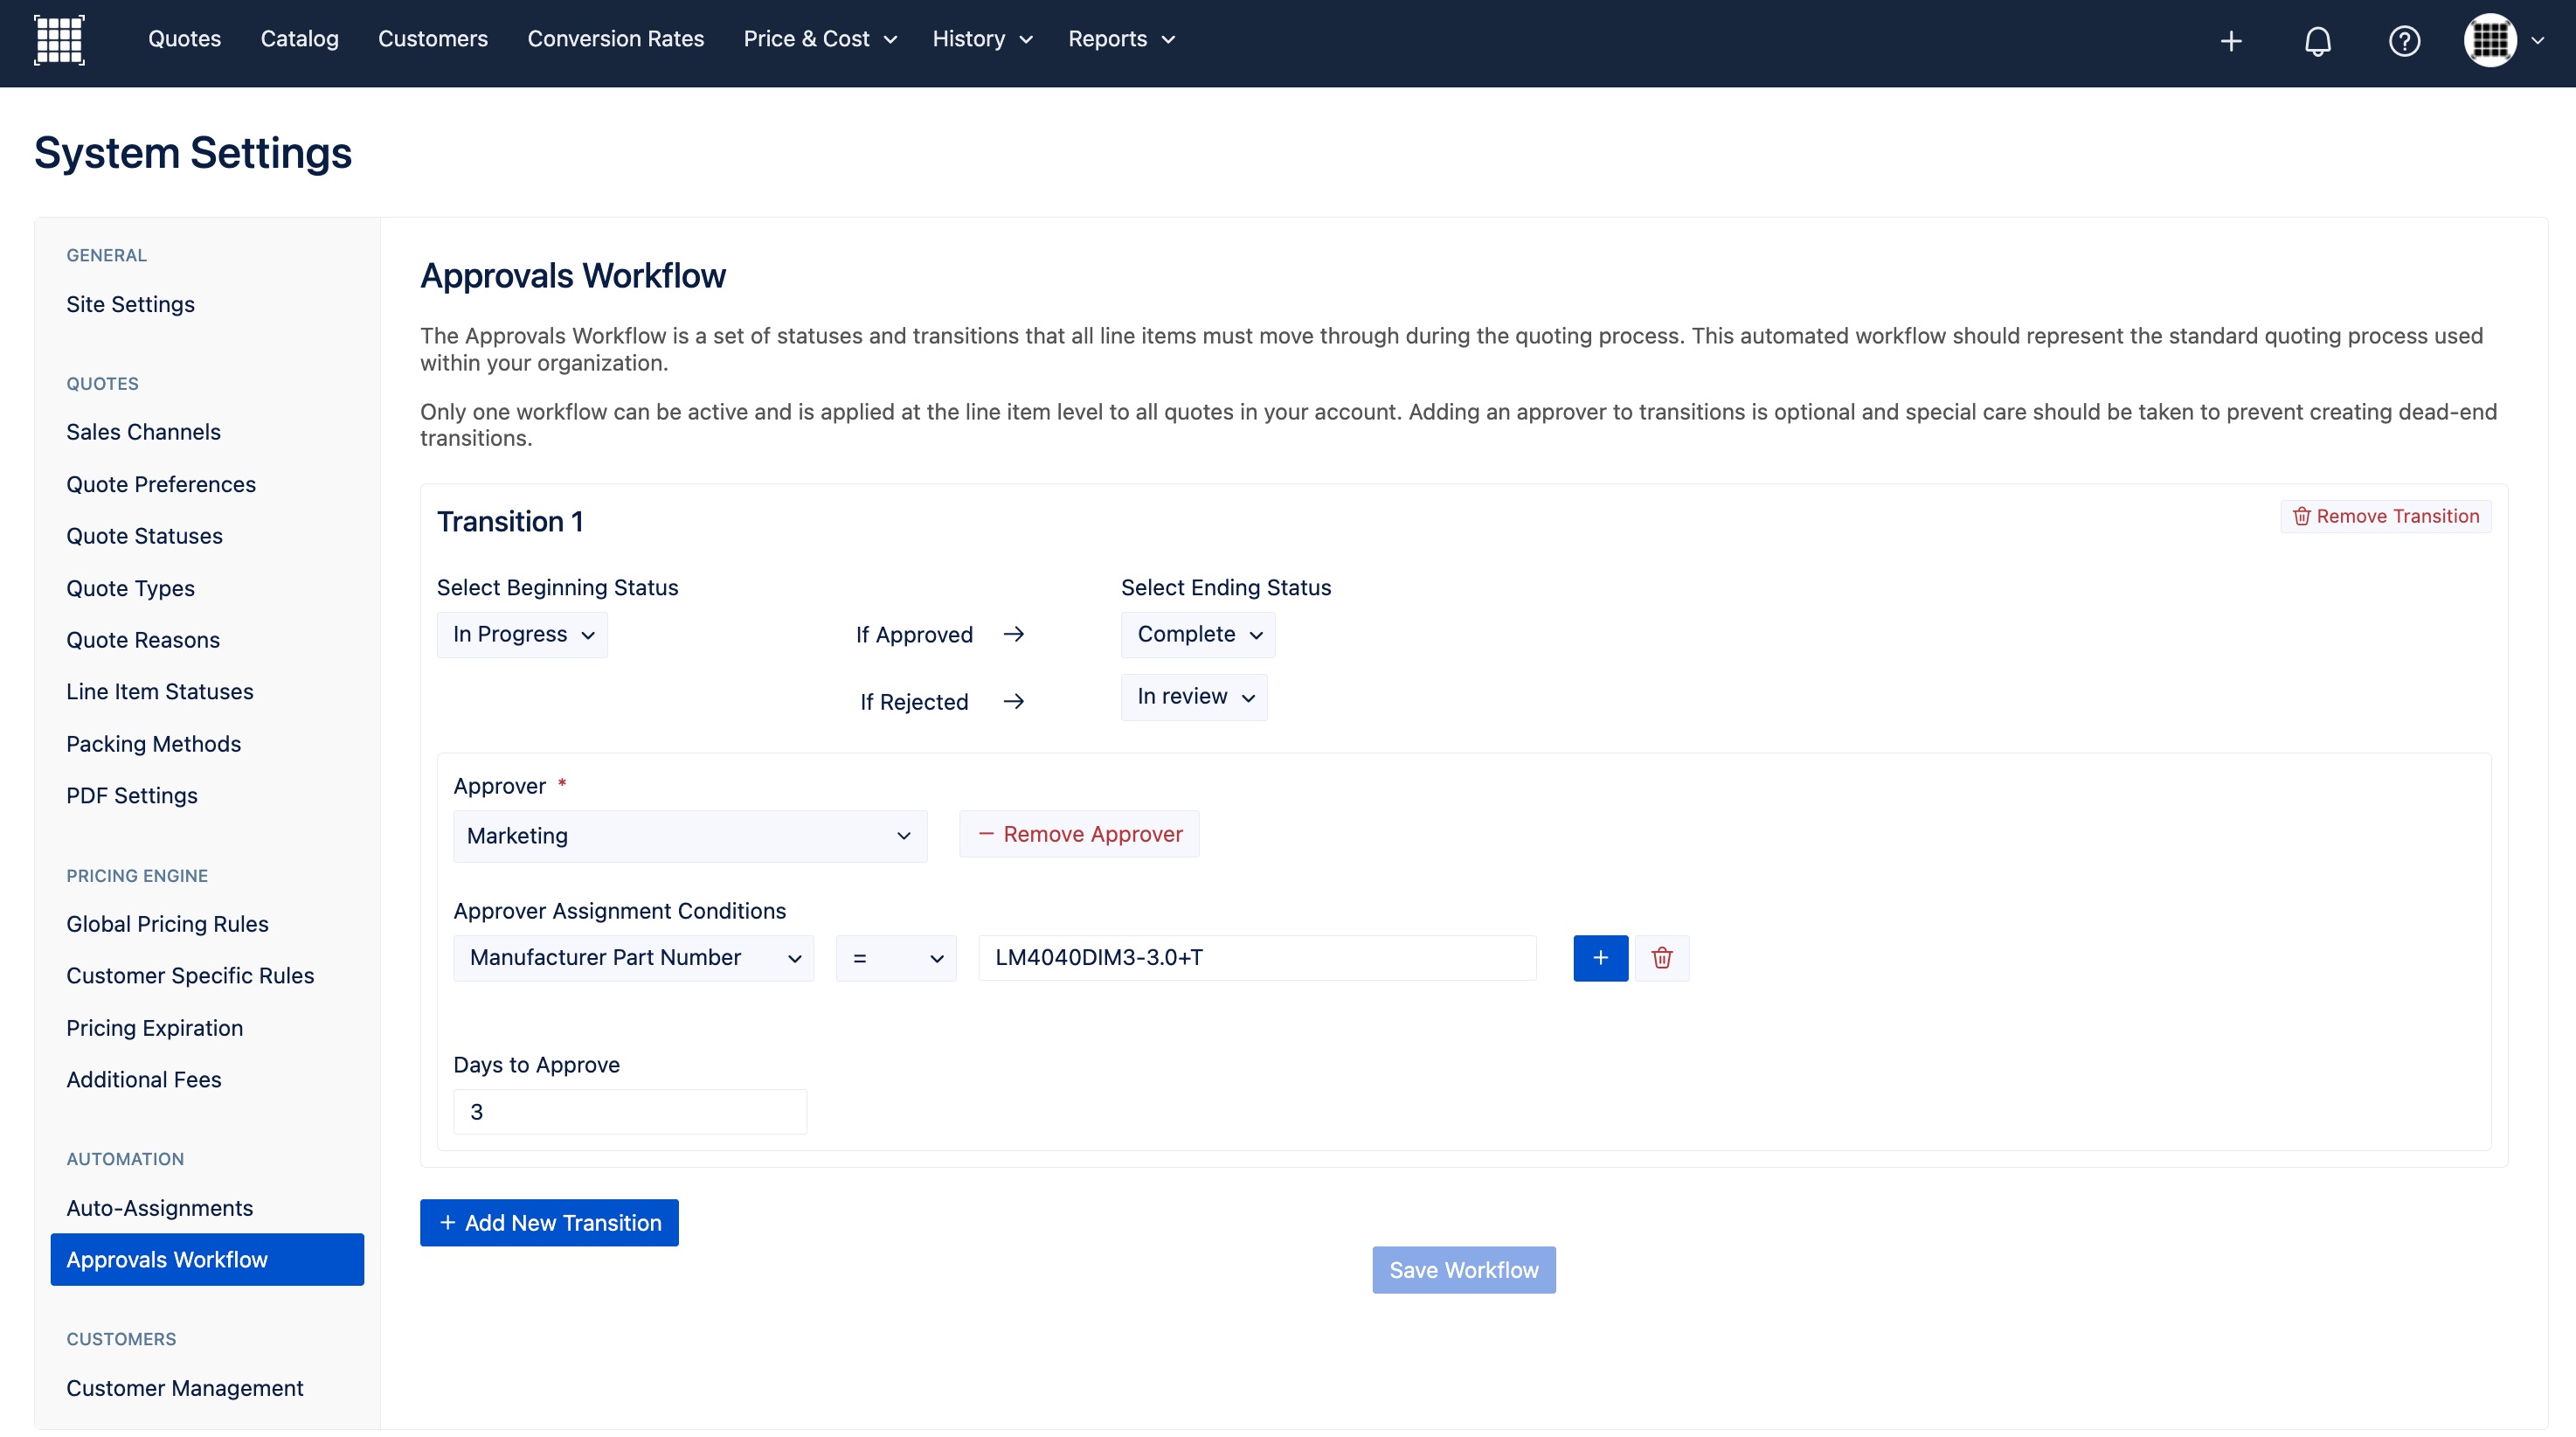
Task: Select Global Pricing Rules in sidebar
Action: tap(167, 924)
